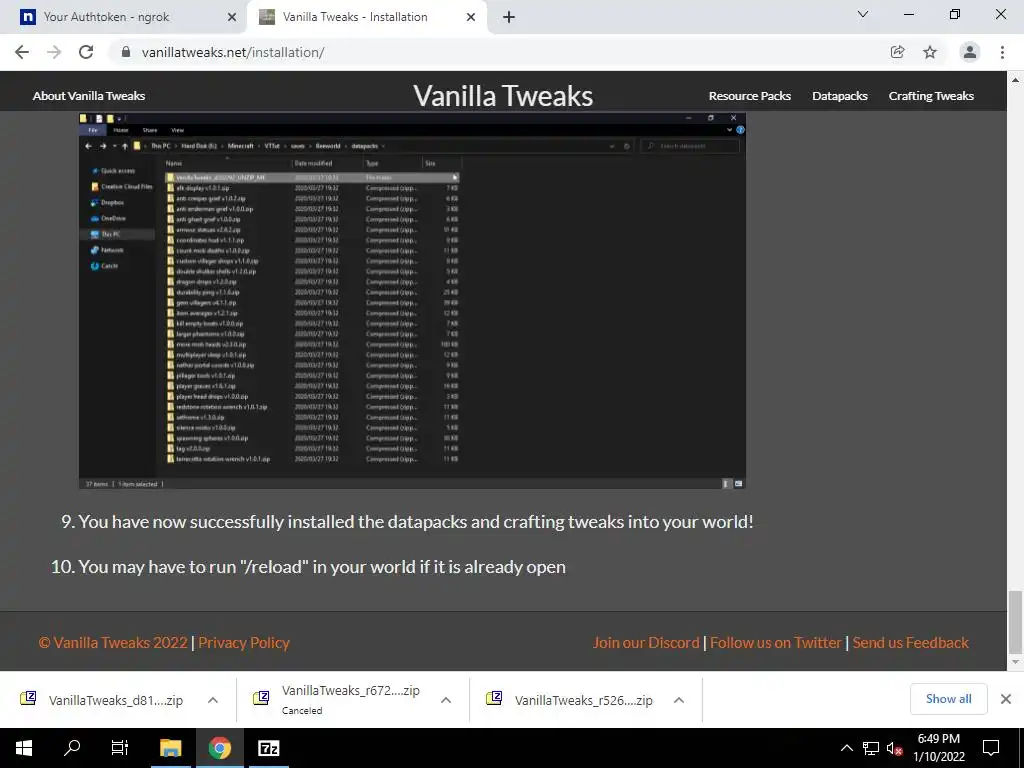This screenshot has height=768, width=1024.
Task: Click the page vertical scrollbar thumb
Action: (1015, 621)
